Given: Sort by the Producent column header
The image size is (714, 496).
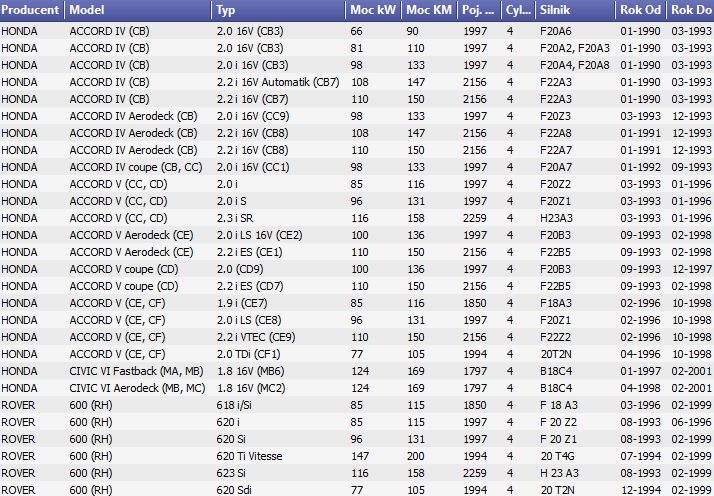Looking at the screenshot, I should [32, 10].
